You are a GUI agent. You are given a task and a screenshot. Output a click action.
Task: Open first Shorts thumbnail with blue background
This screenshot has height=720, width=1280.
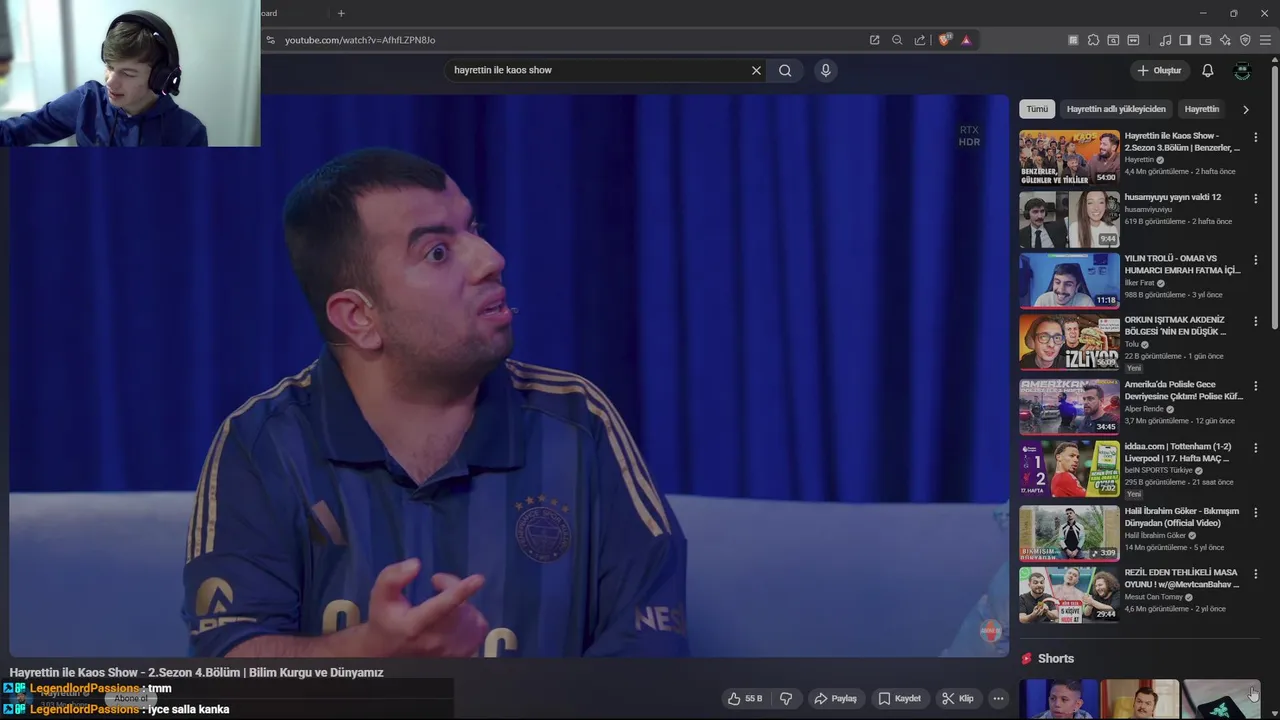(x=1059, y=699)
